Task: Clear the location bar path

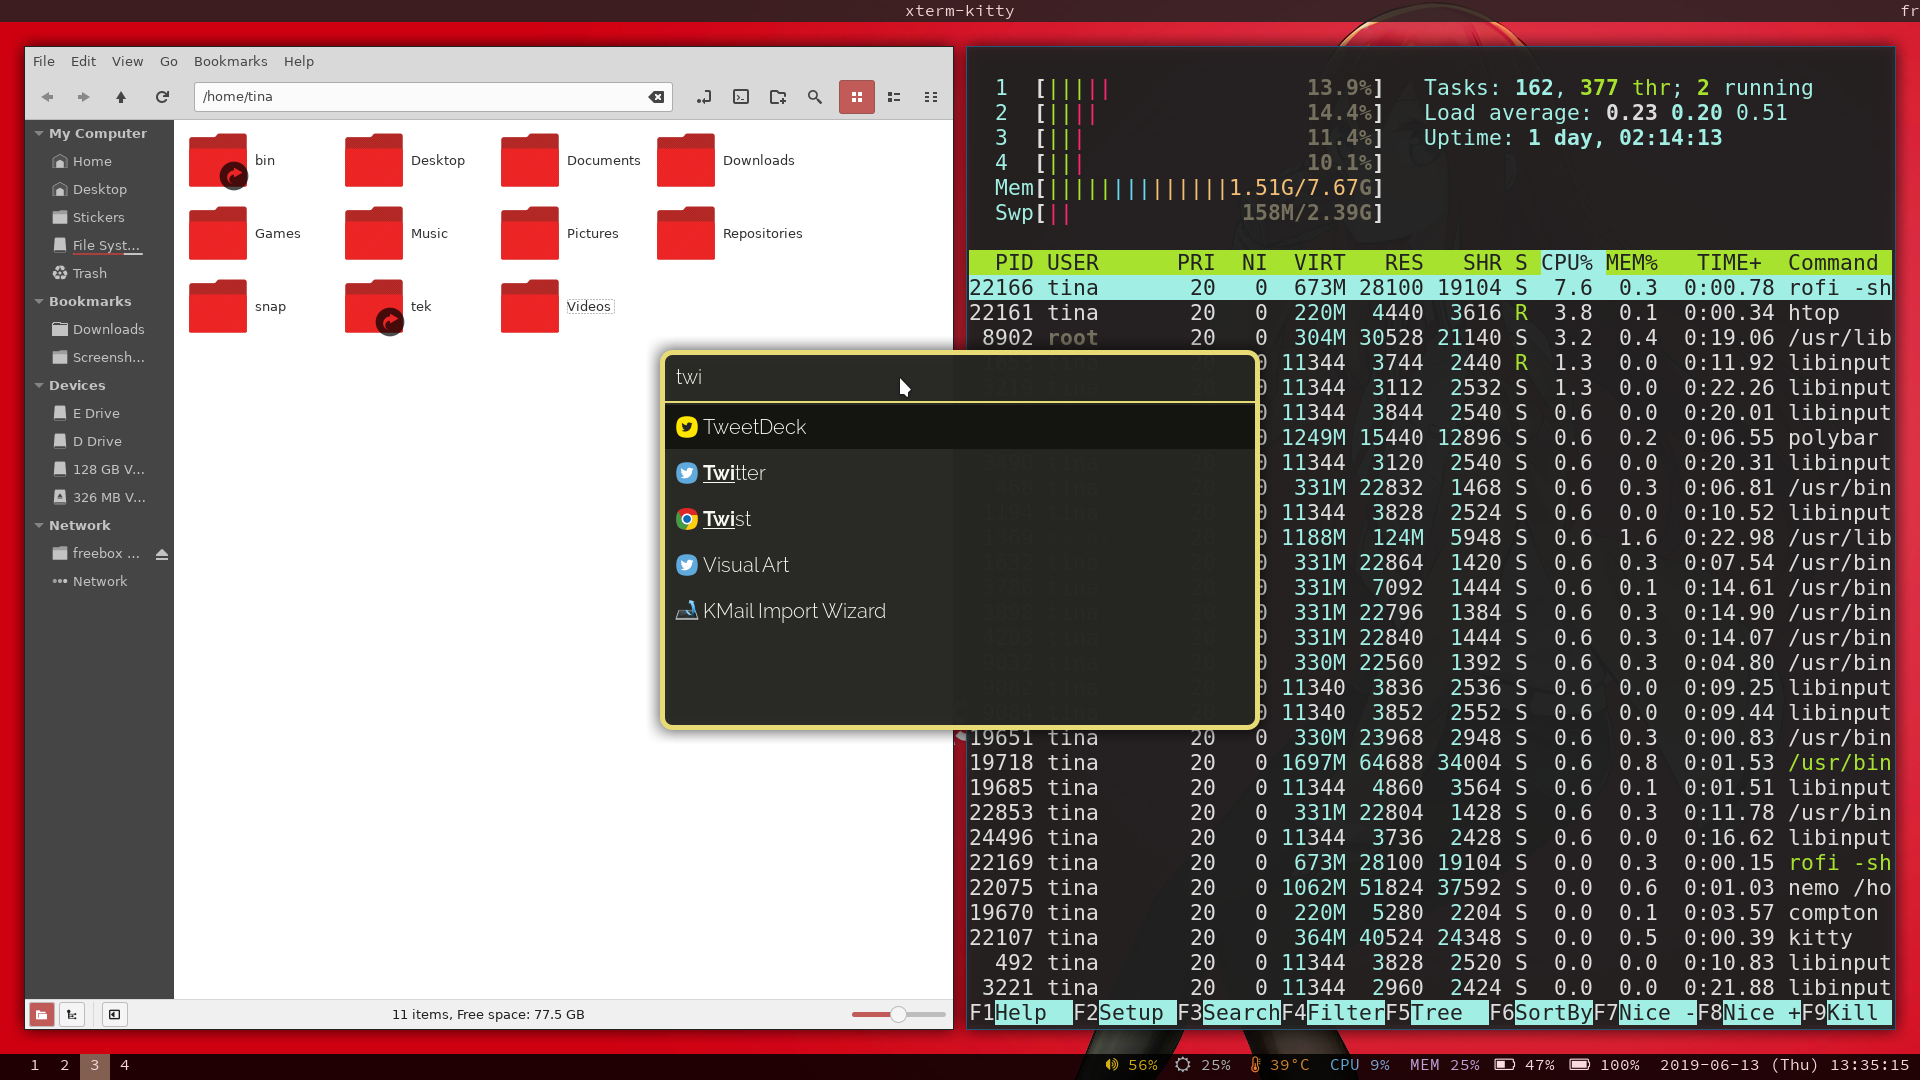Action: tap(656, 97)
